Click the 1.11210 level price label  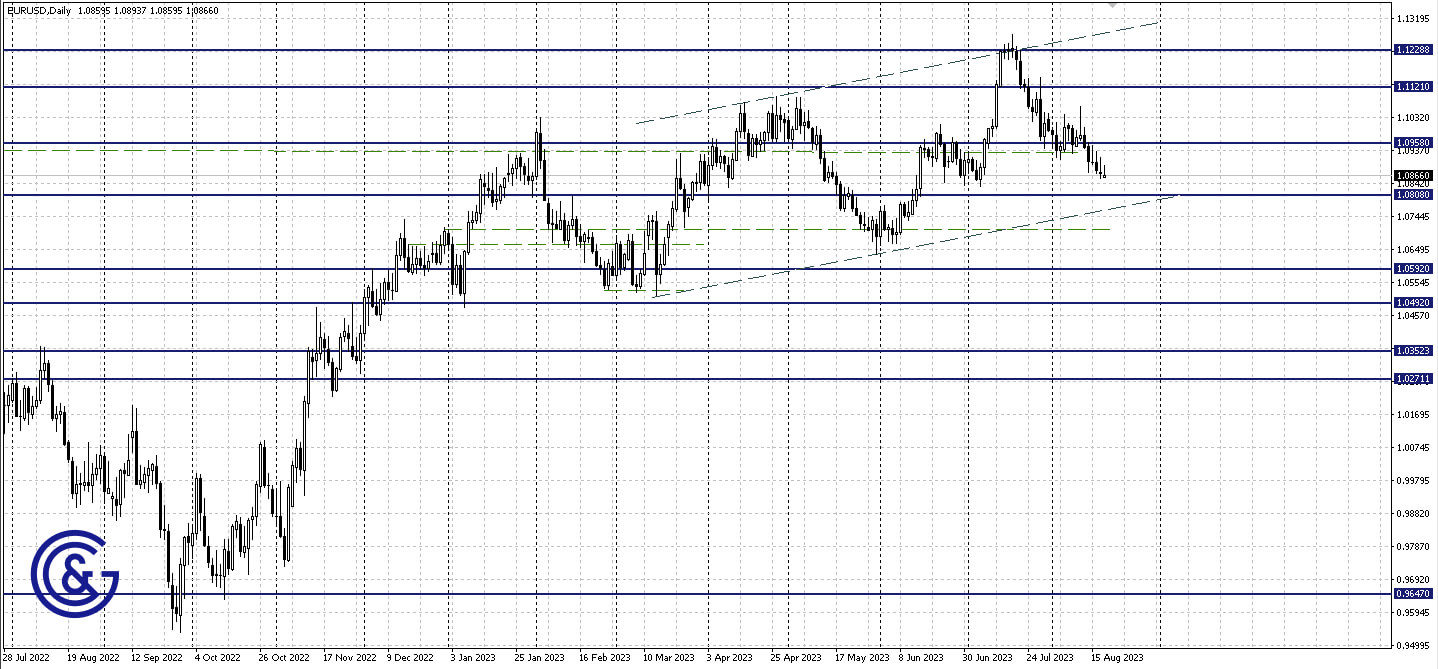[x=1412, y=88]
